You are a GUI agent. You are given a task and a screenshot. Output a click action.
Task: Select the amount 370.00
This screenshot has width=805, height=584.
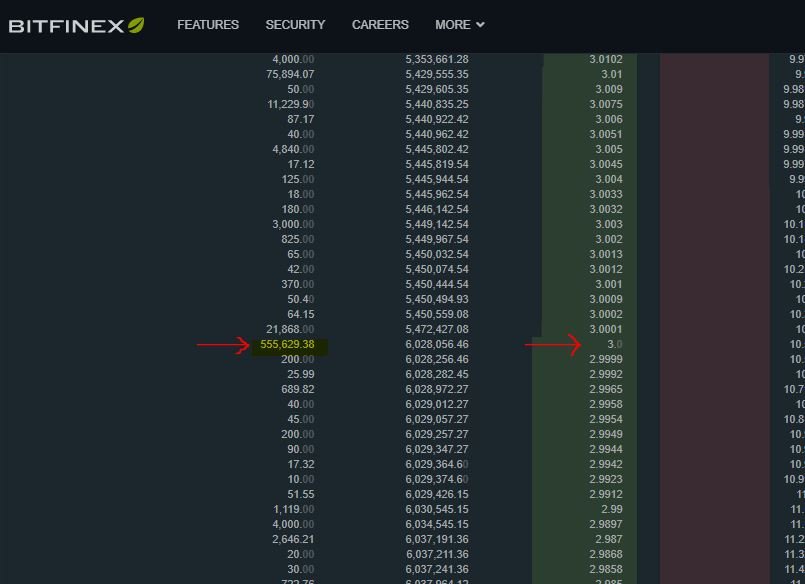pos(298,284)
